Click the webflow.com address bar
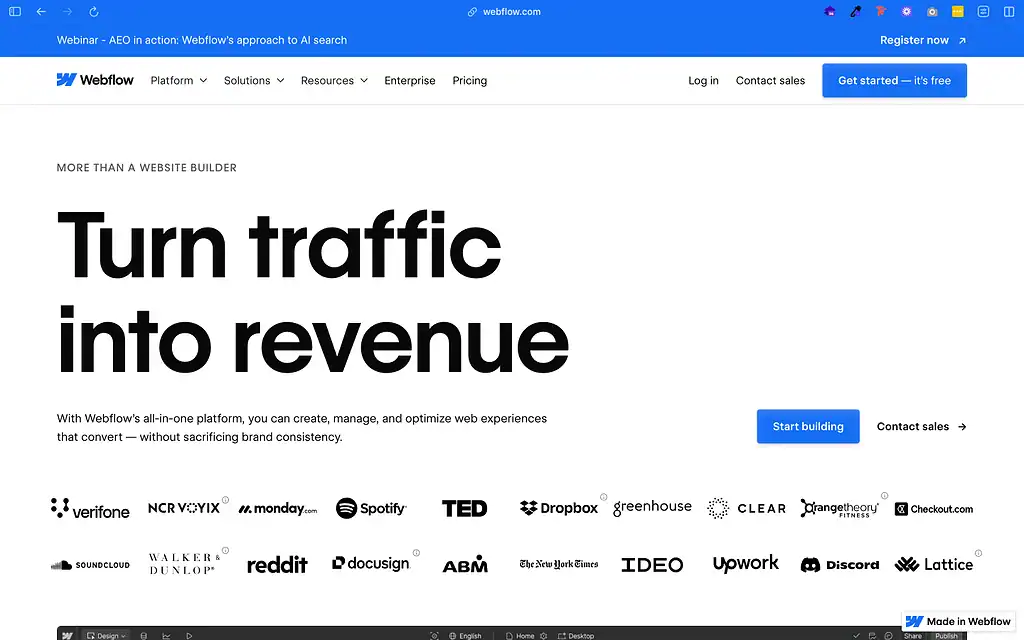1024x640 pixels. coord(511,11)
